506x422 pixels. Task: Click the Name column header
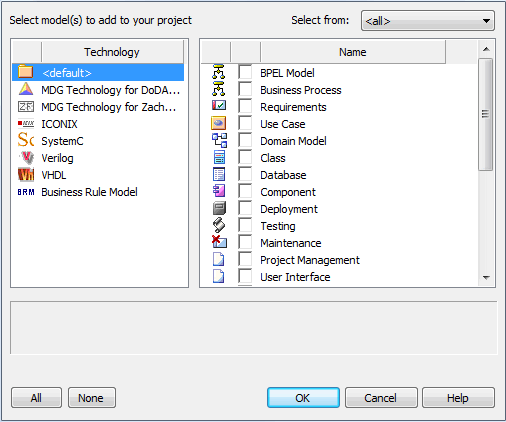click(353, 52)
